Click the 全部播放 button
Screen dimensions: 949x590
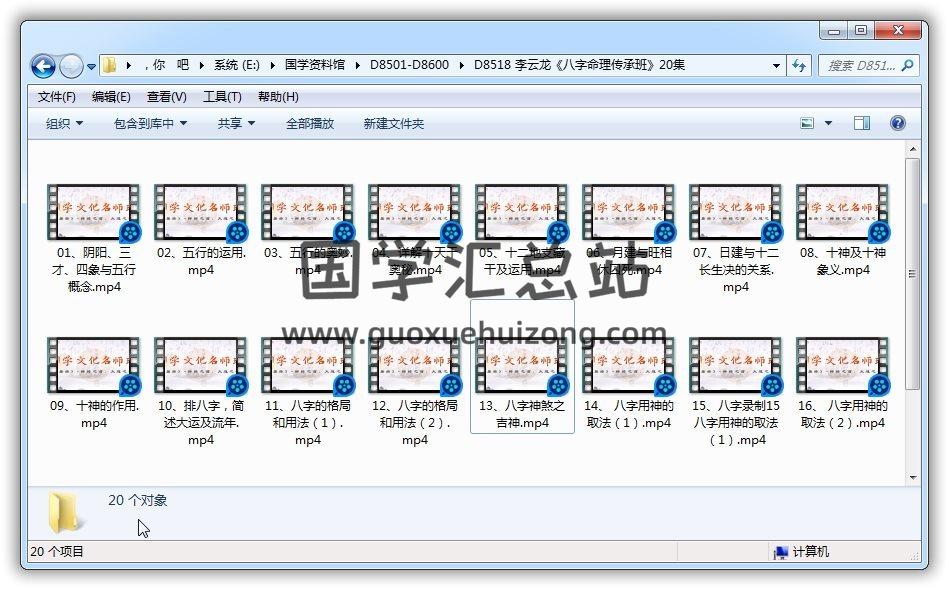pyautogui.click(x=310, y=123)
